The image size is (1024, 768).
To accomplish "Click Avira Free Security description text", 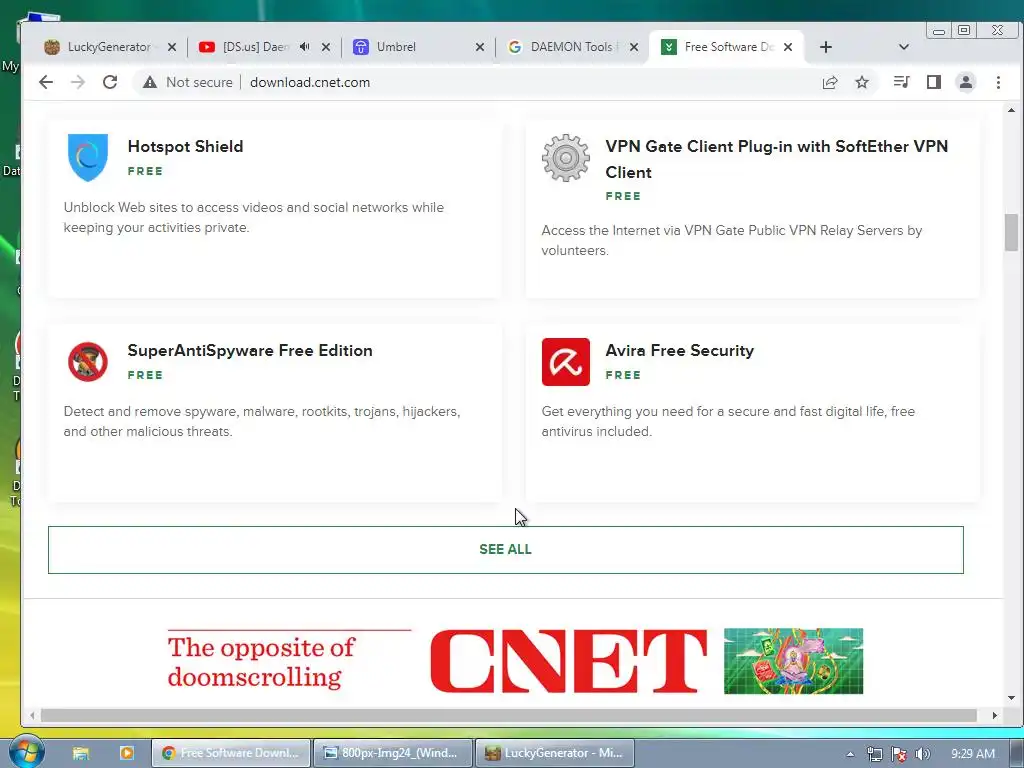I will pyautogui.click(x=728, y=421).
